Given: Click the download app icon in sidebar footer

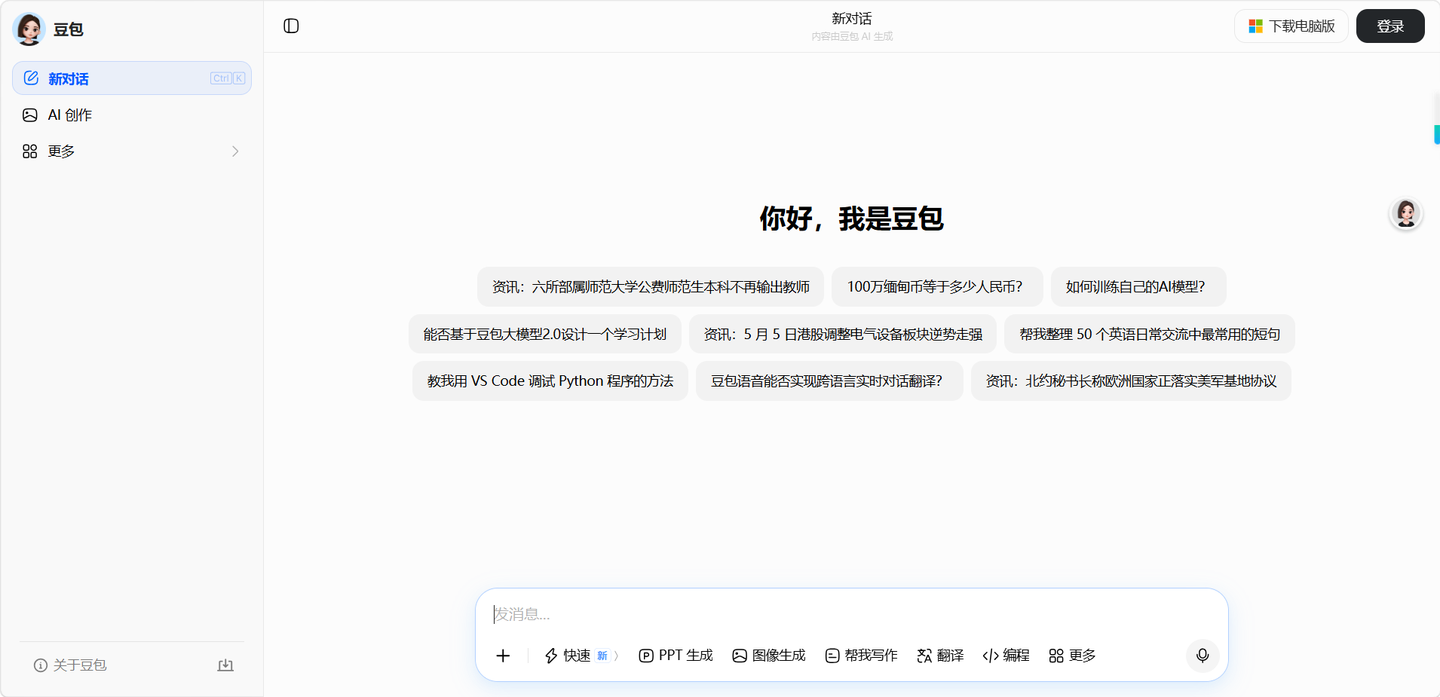Looking at the screenshot, I should (x=226, y=665).
